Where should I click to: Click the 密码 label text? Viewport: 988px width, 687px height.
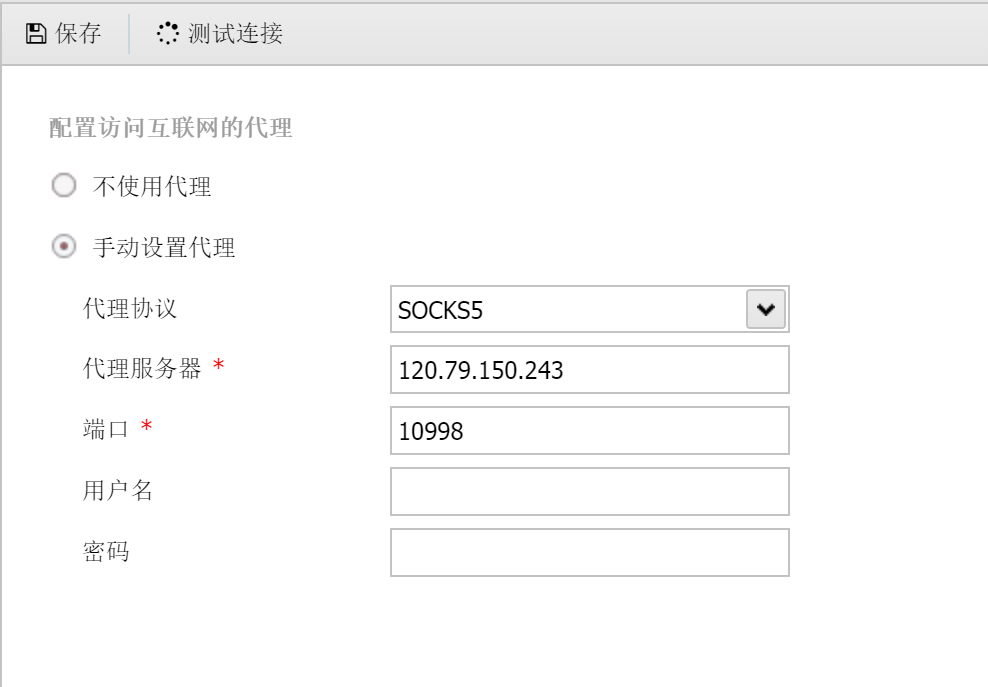coord(106,551)
